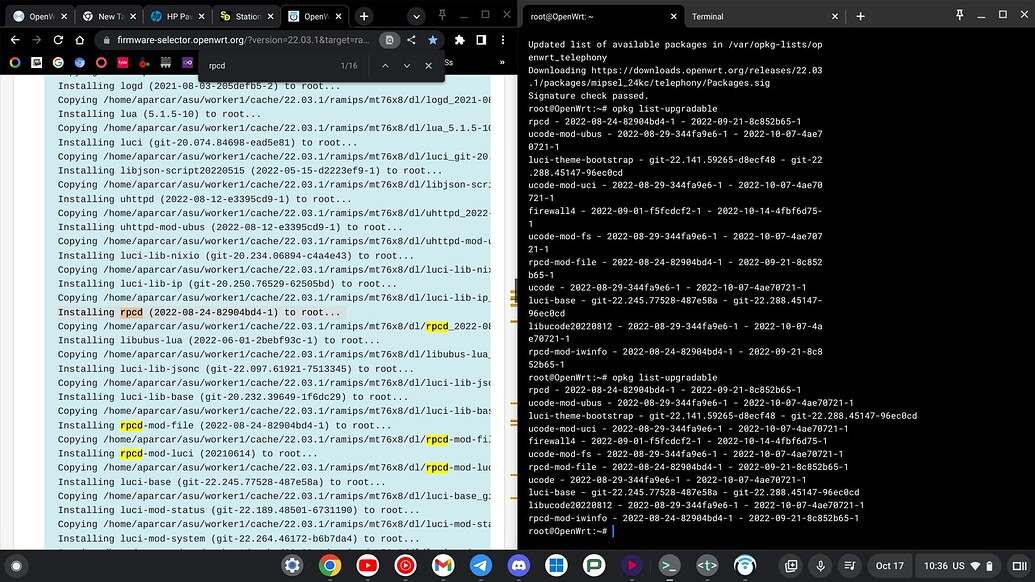Bookmark the page via the star icon
Image resolution: width=1035 pixels, height=582 pixels.
(x=433, y=41)
